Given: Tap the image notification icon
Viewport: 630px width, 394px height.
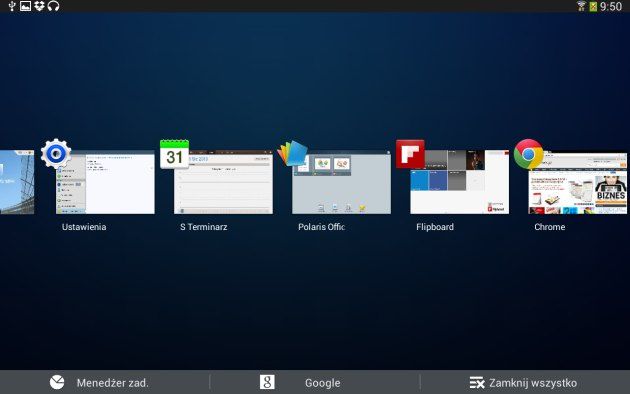Looking at the screenshot, I should [25, 6].
